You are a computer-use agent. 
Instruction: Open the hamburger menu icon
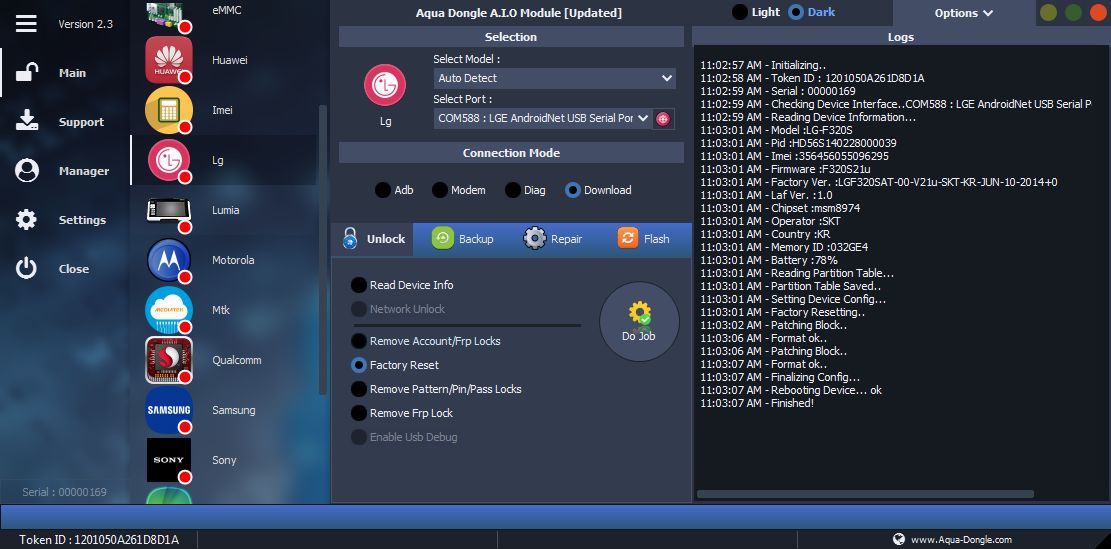pyautogui.click(x=26, y=23)
